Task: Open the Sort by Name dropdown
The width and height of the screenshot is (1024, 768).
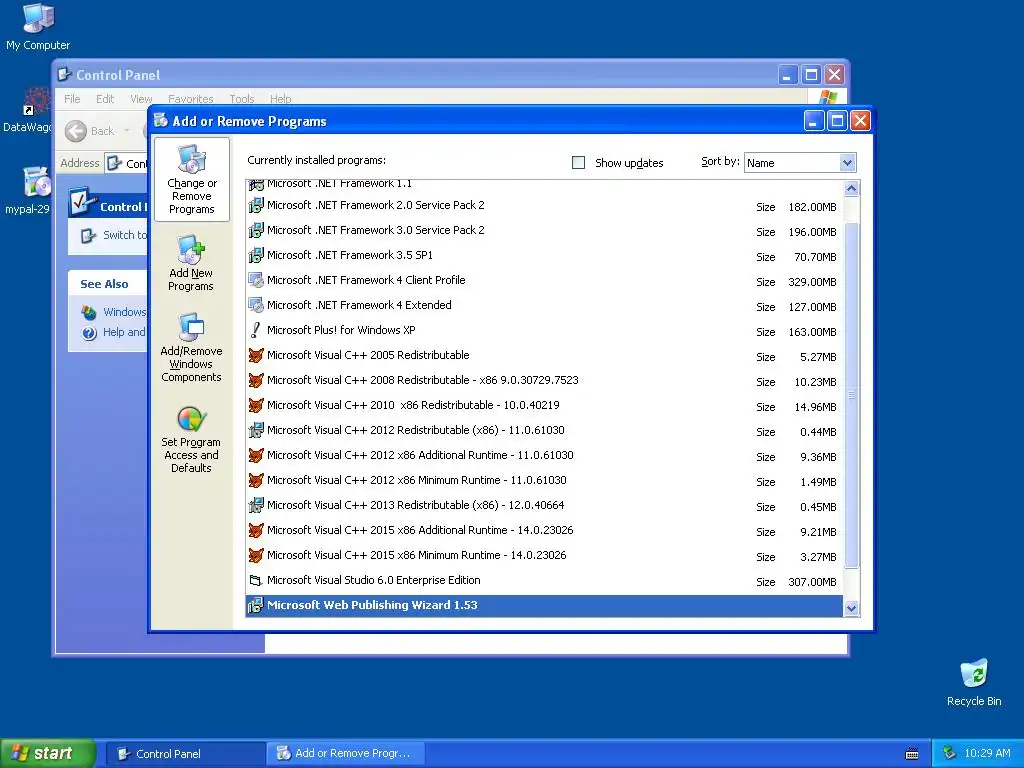Action: (847, 163)
